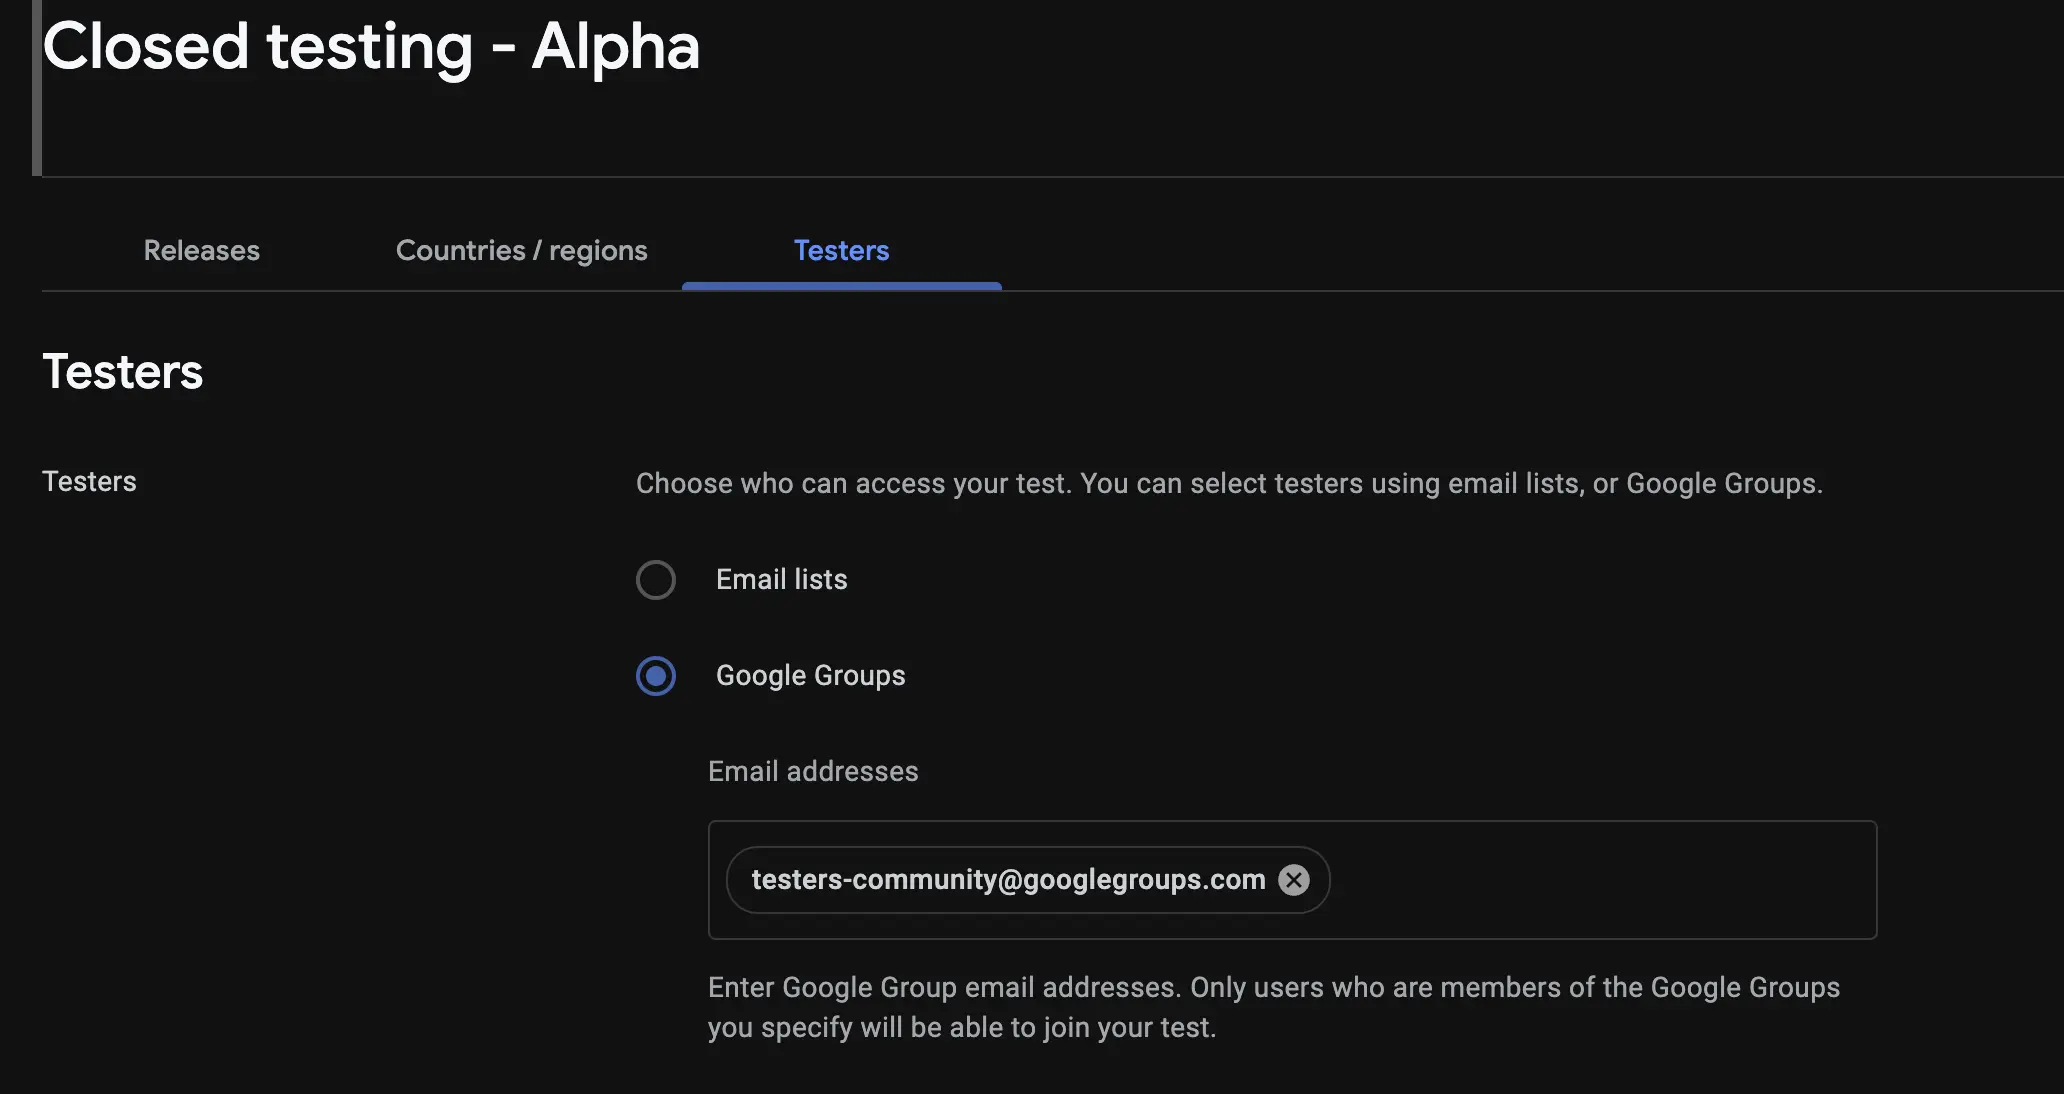Click the 'Enter Google Group email addresses' helper text

click(1274, 1007)
